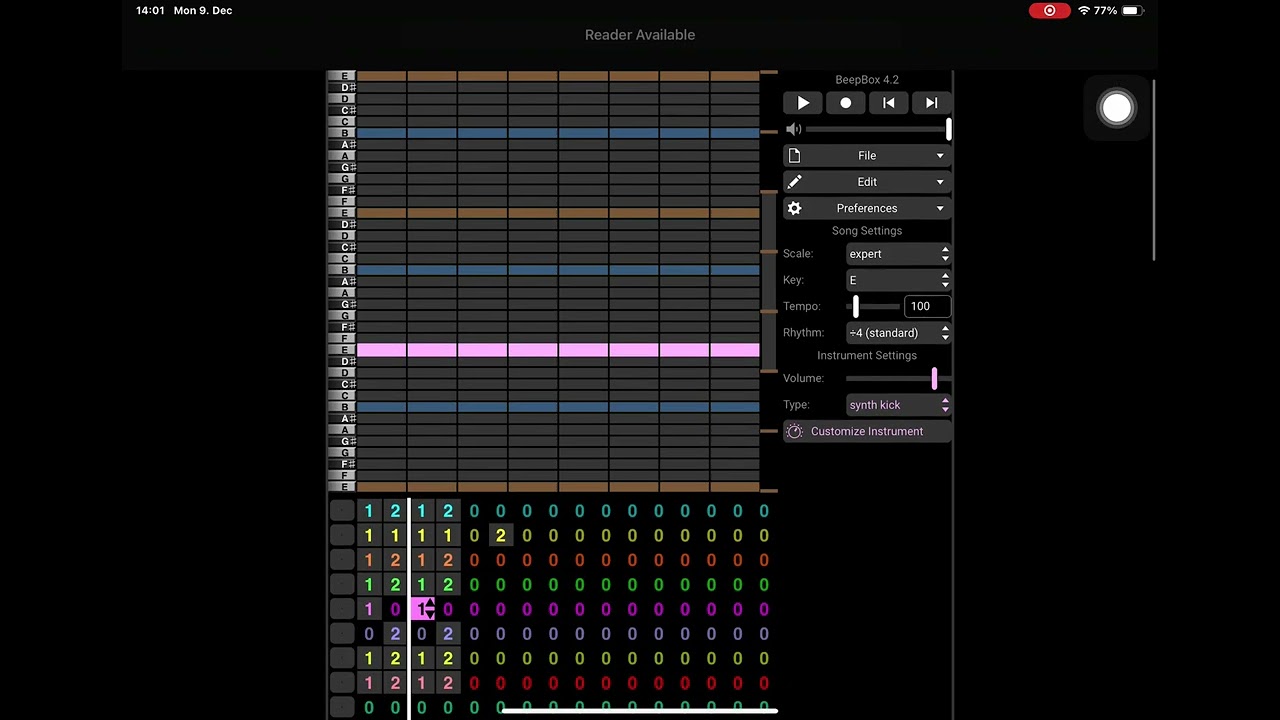Screen dimensions: 1280x720
Task: Select red channel pattern 1 in bar one
Action: point(369,682)
